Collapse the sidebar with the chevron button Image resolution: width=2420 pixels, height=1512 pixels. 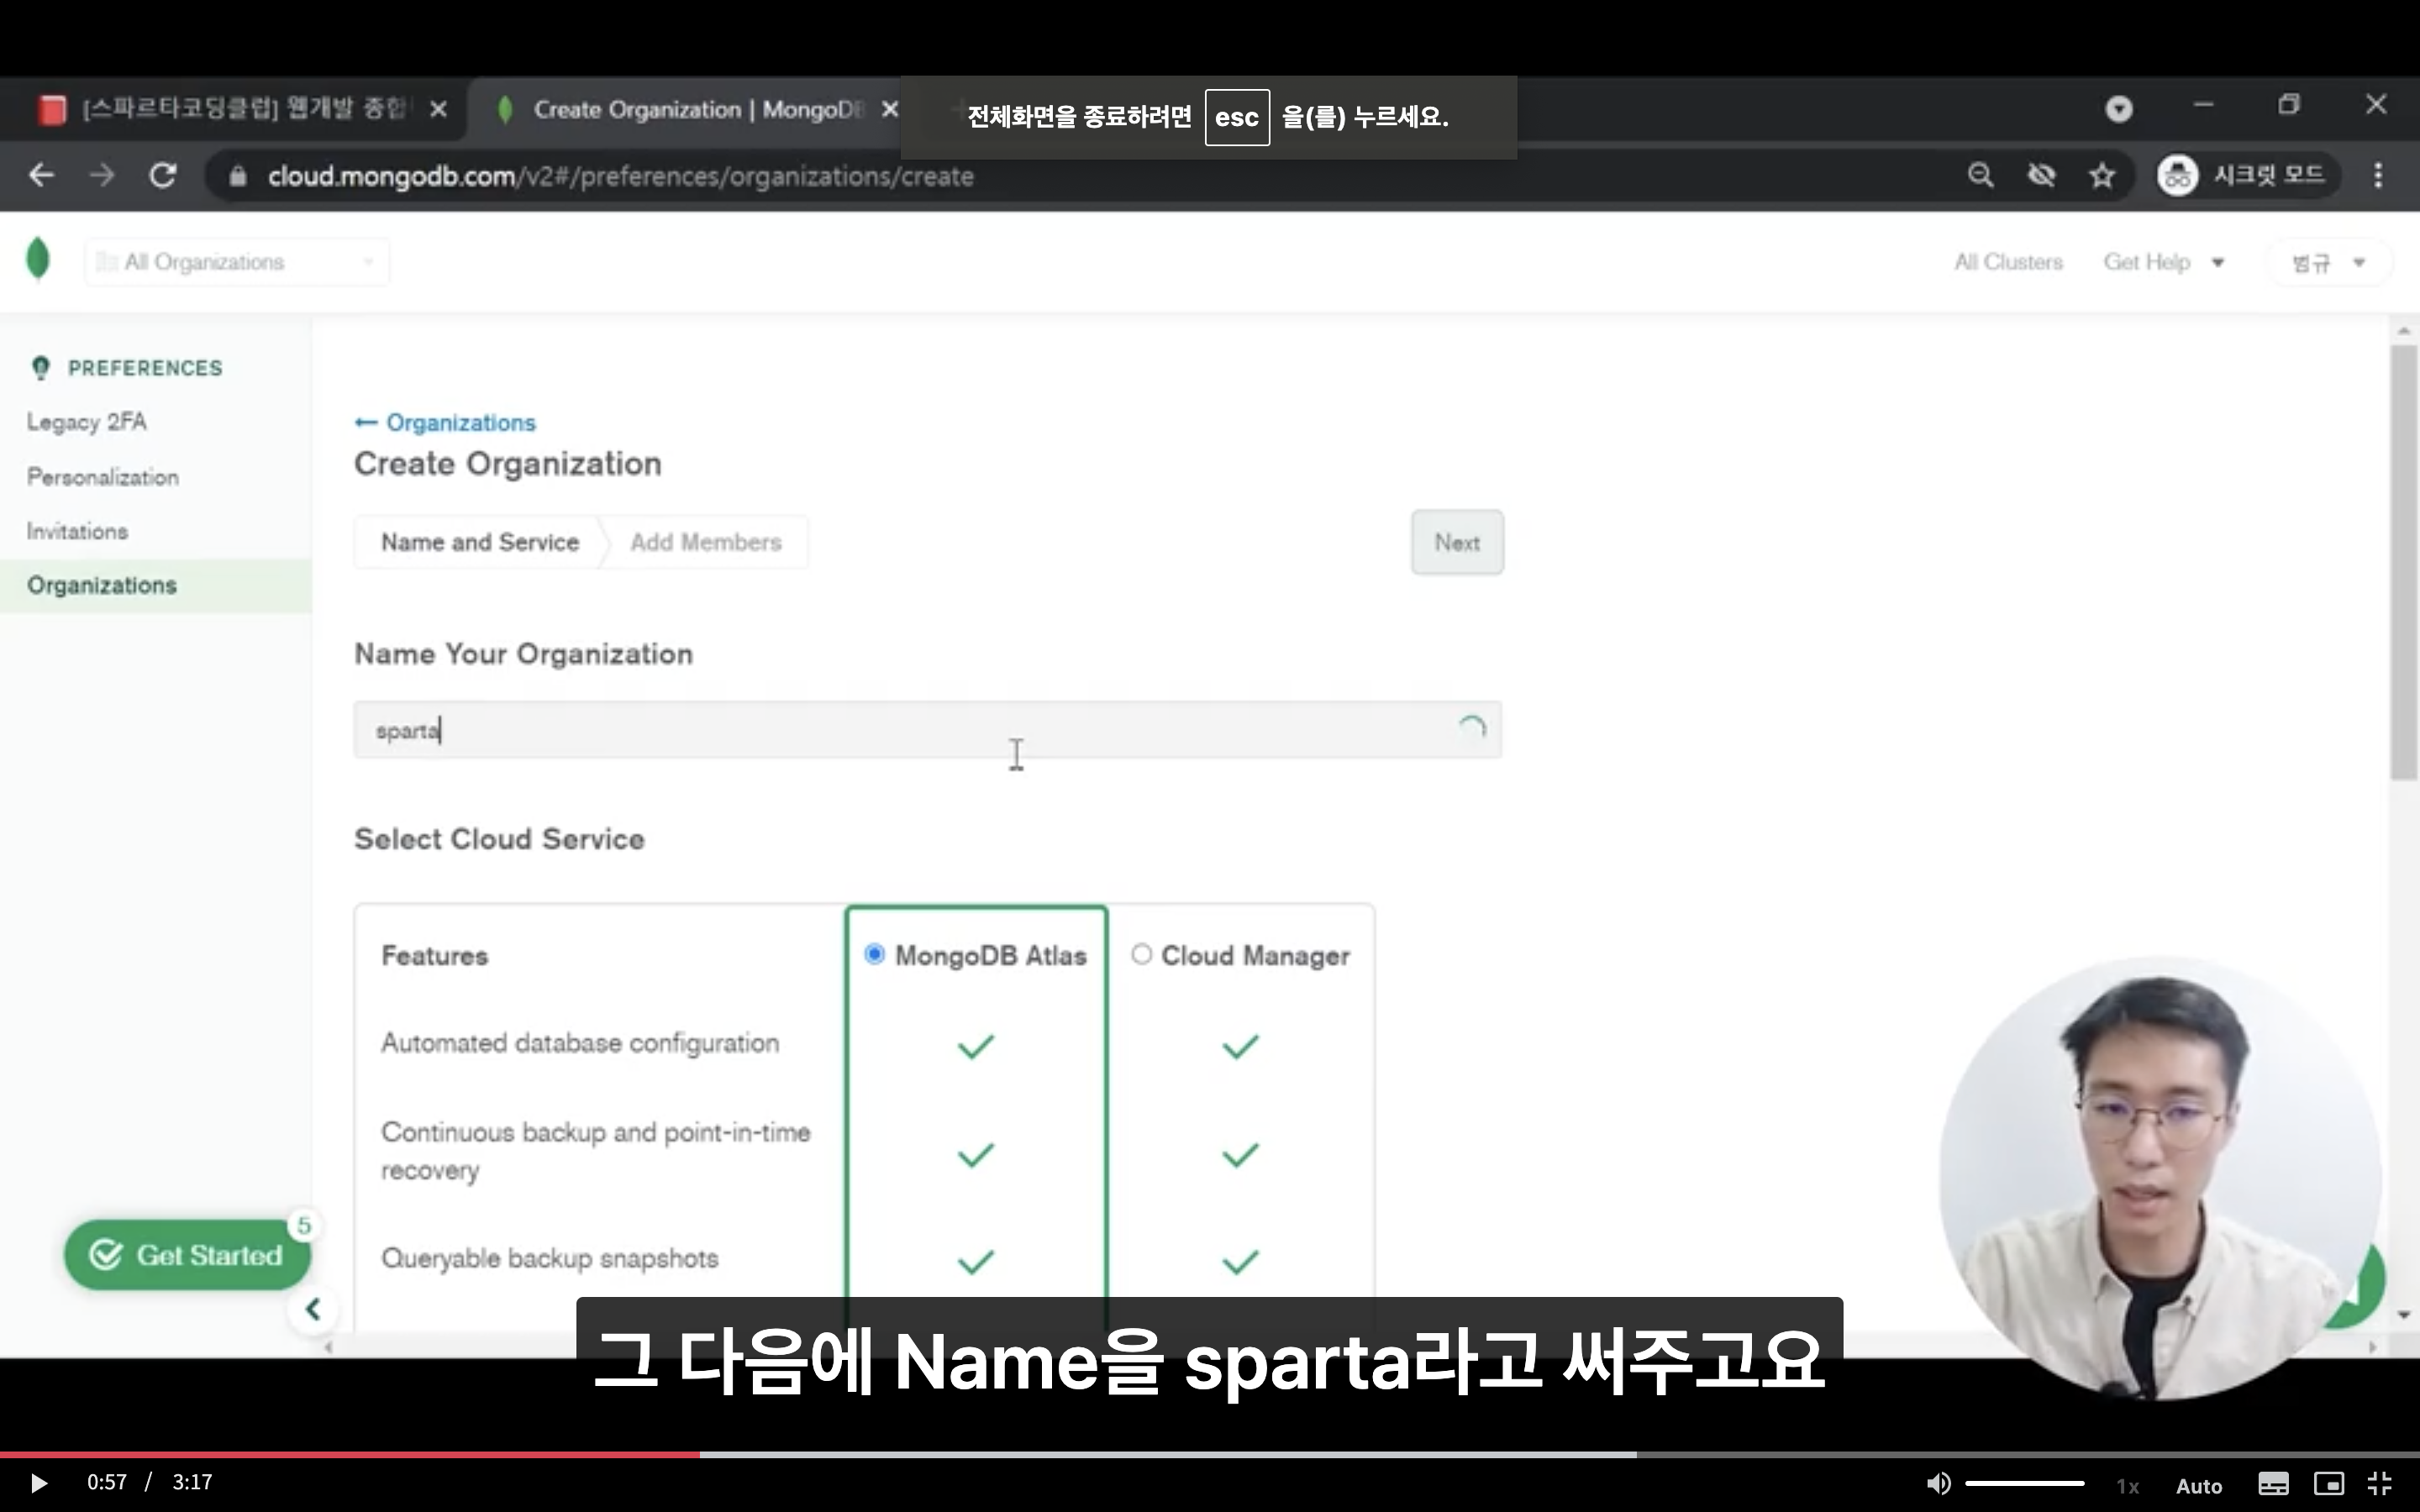tap(313, 1309)
